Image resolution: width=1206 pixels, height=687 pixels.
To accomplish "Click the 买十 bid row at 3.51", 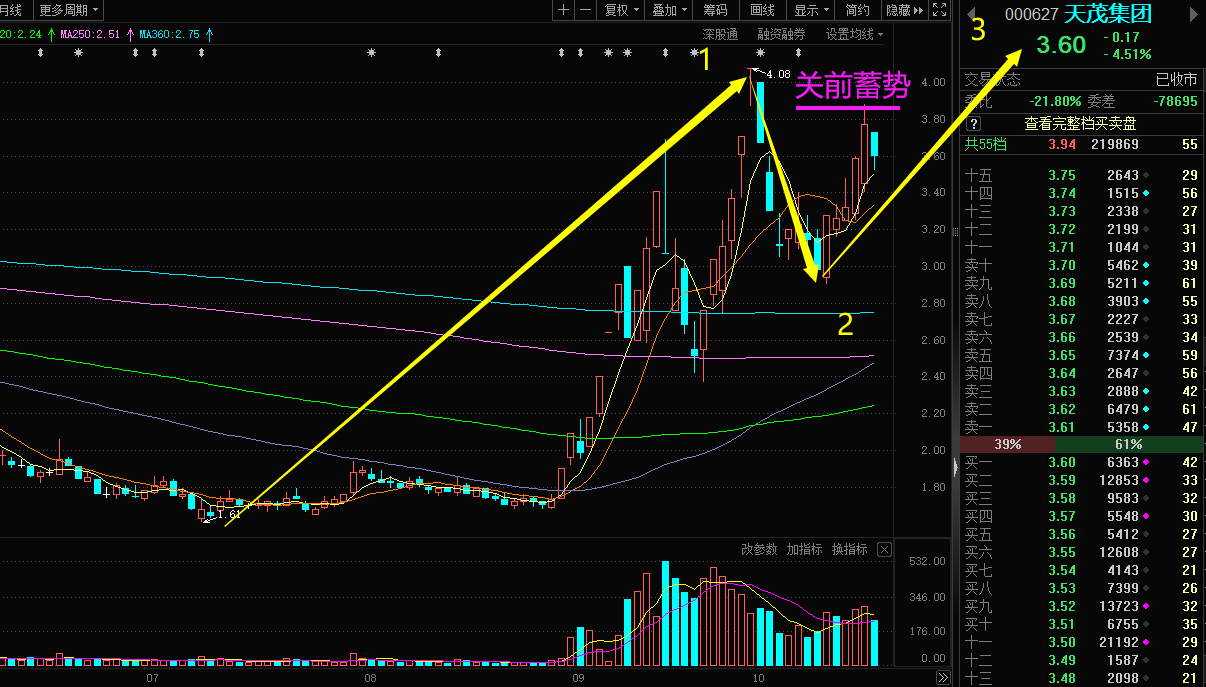I will [1080, 624].
